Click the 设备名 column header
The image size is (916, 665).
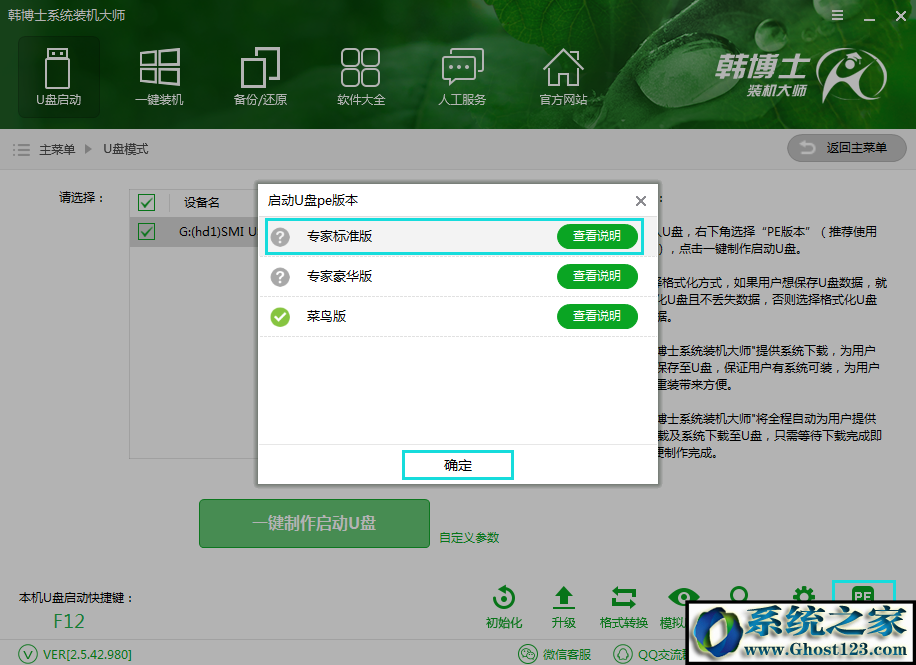click(202, 203)
